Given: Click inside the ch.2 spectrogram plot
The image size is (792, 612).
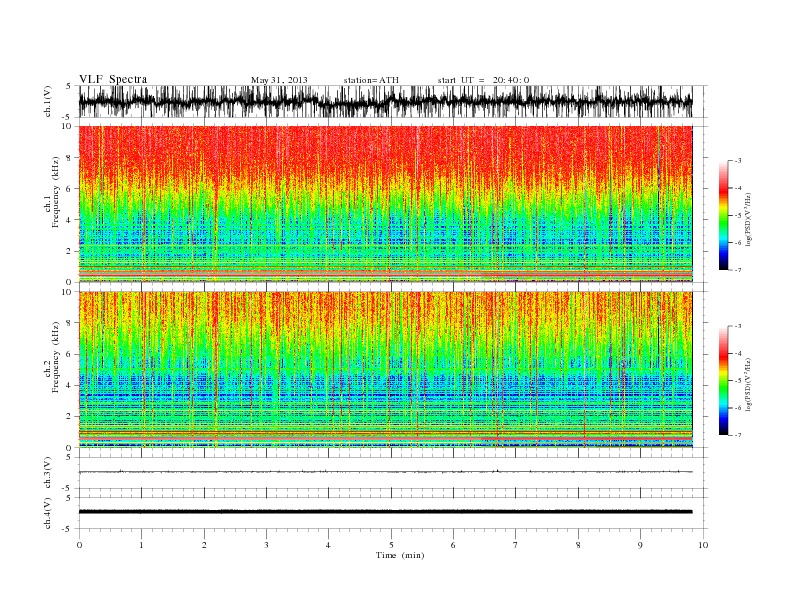Looking at the screenshot, I should pos(385,370).
